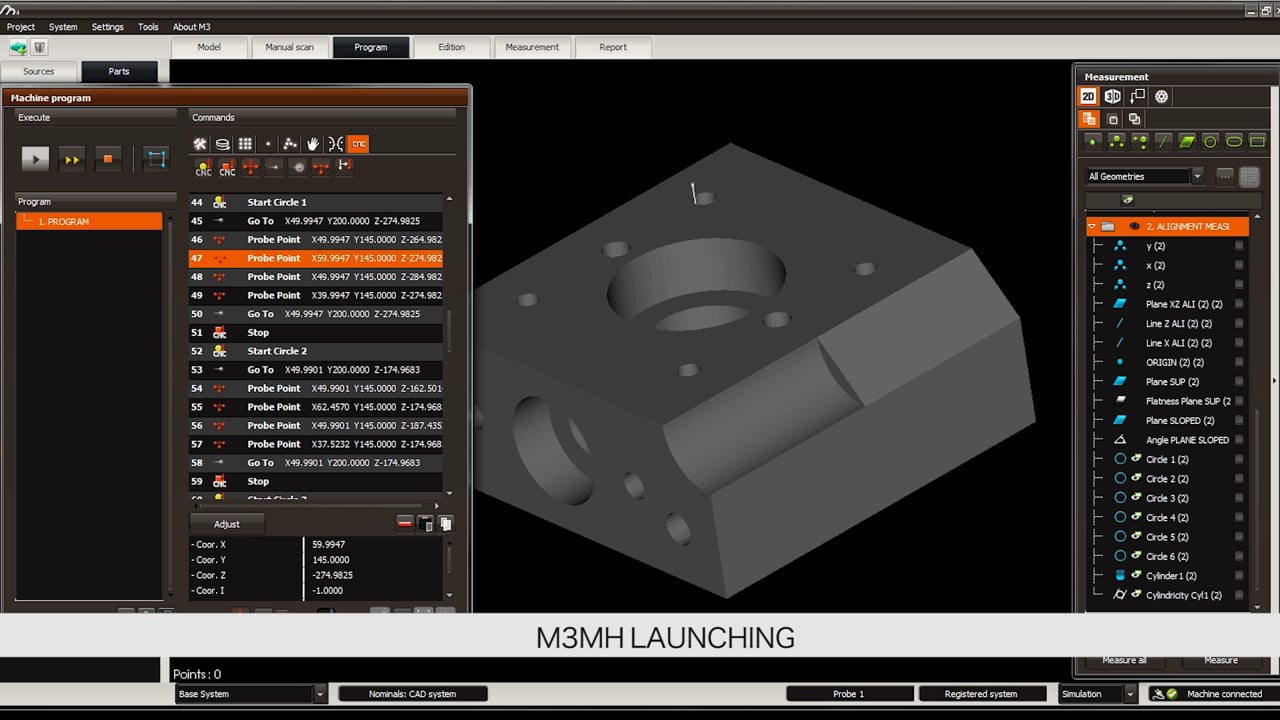
Task: Select the green circle geometry tool
Action: point(1210,142)
